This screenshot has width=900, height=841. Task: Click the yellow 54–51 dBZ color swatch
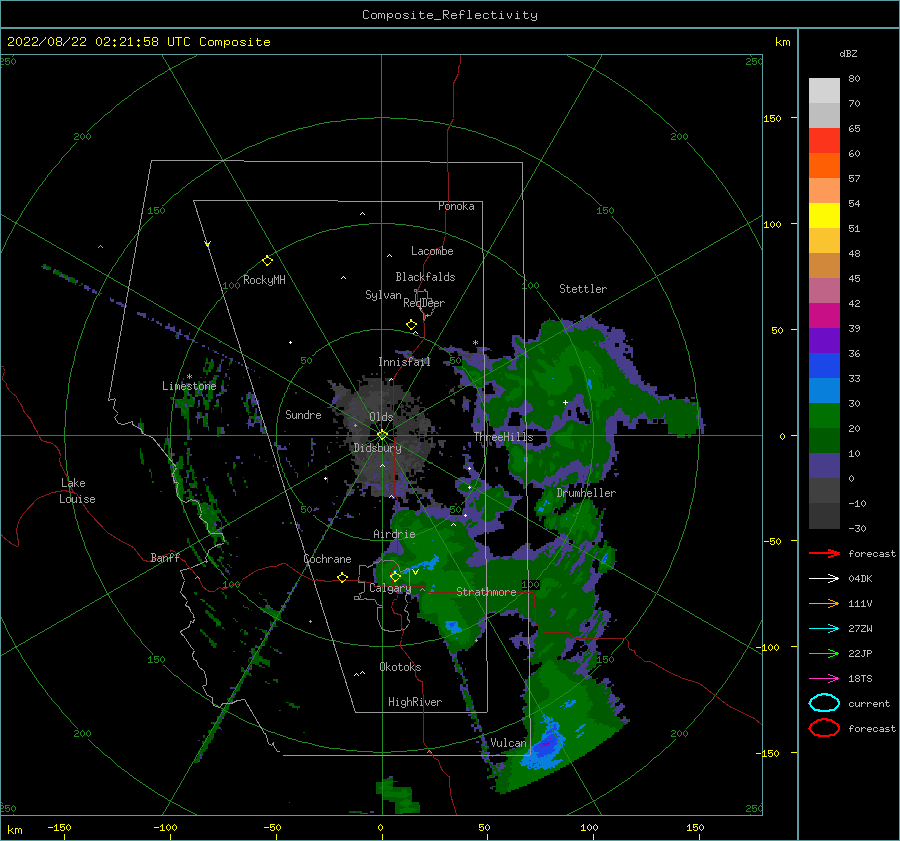tap(824, 216)
